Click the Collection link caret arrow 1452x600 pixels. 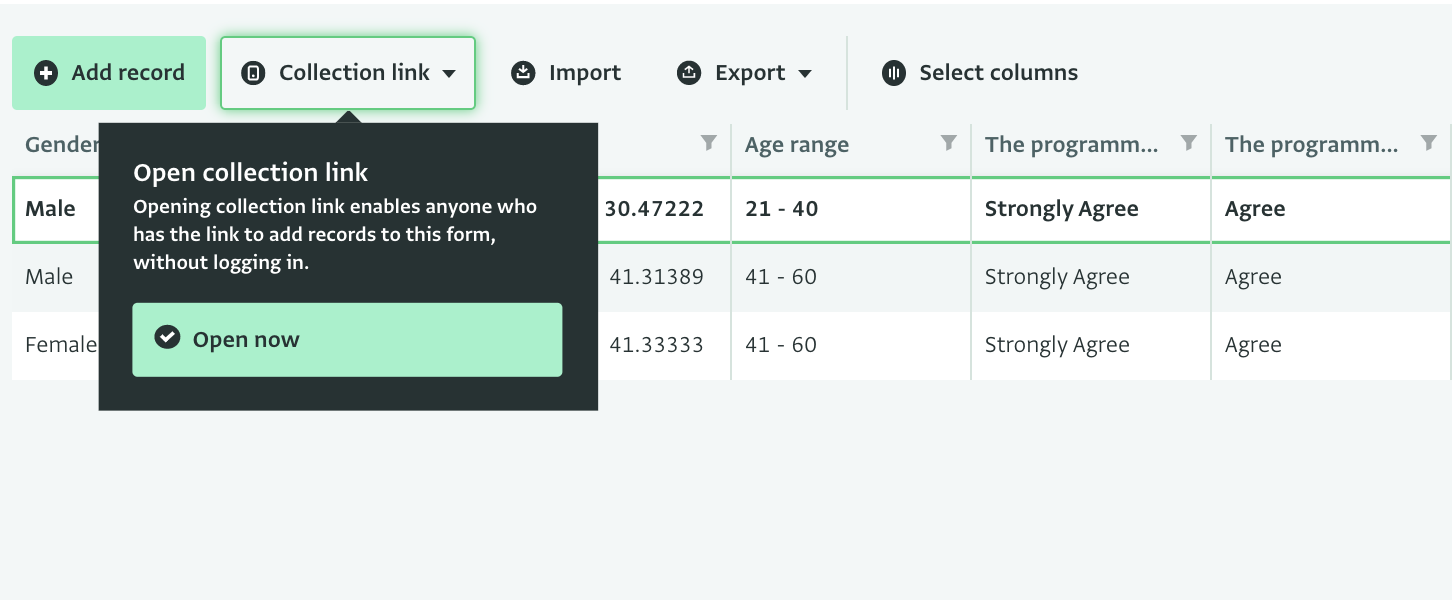pos(449,74)
